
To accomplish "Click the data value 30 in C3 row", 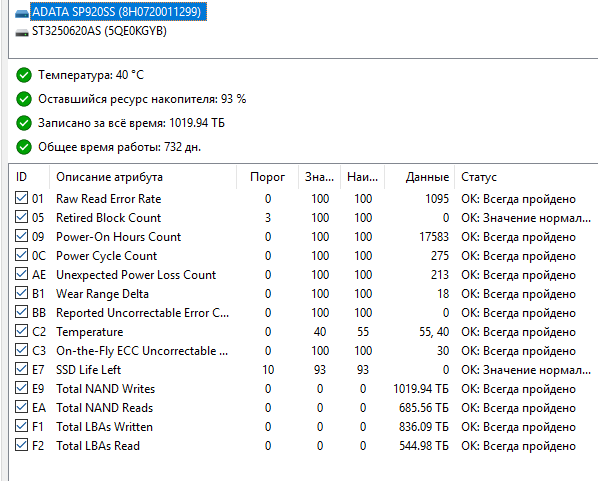I will (x=443, y=351).
